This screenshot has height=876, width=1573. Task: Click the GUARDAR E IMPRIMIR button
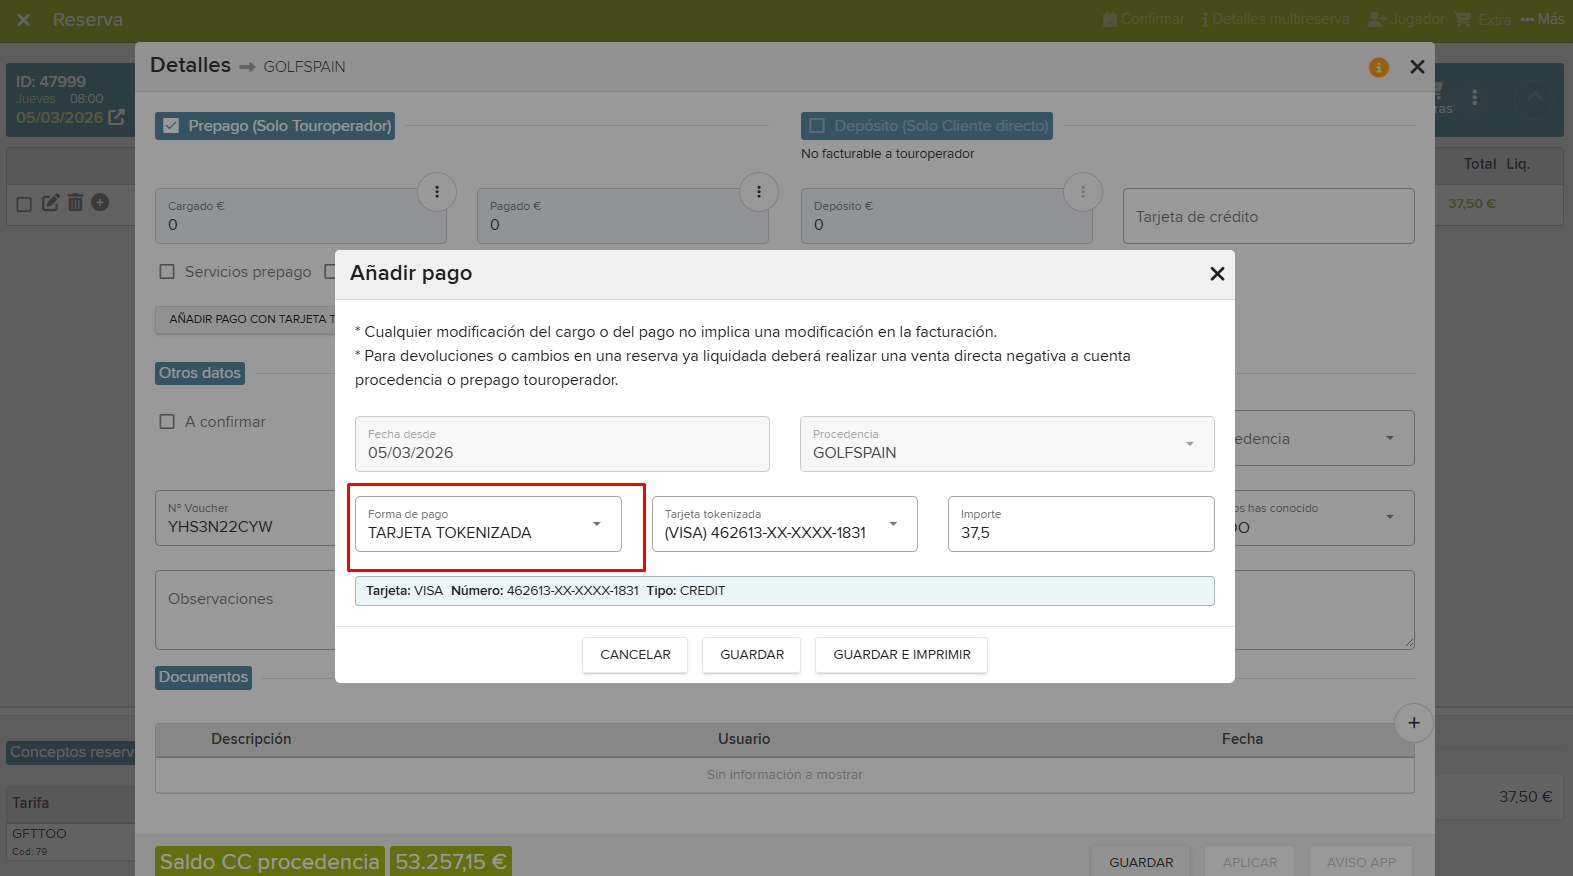pos(902,655)
